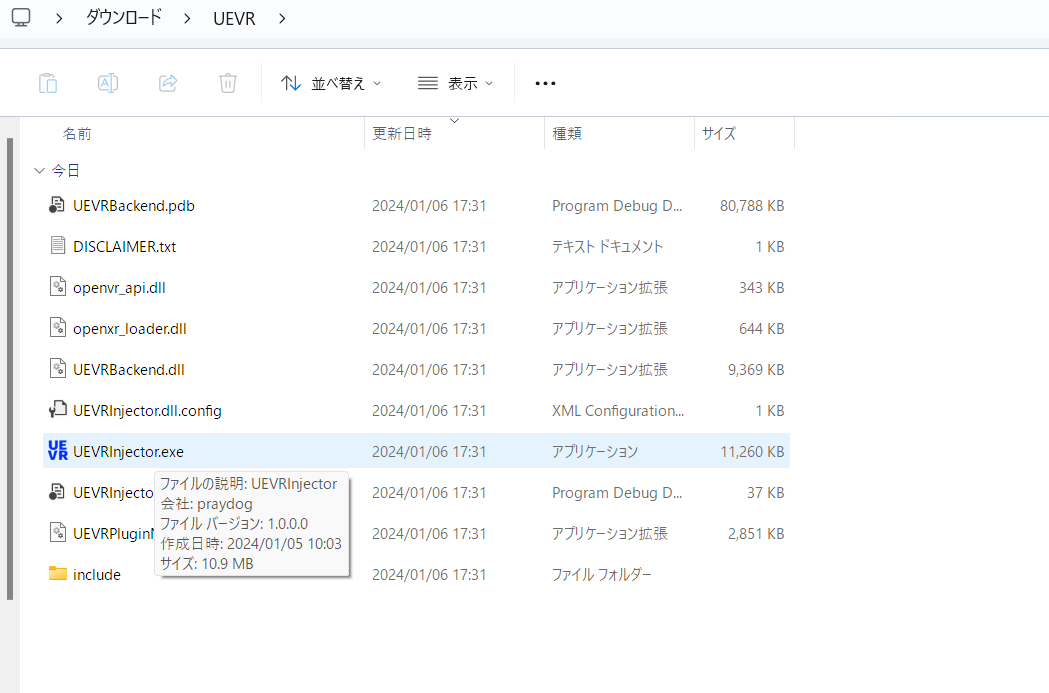This screenshot has width=1049, height=693.
Task: Click the 9,369 KB size cell
Action: [x=756, y=370]
